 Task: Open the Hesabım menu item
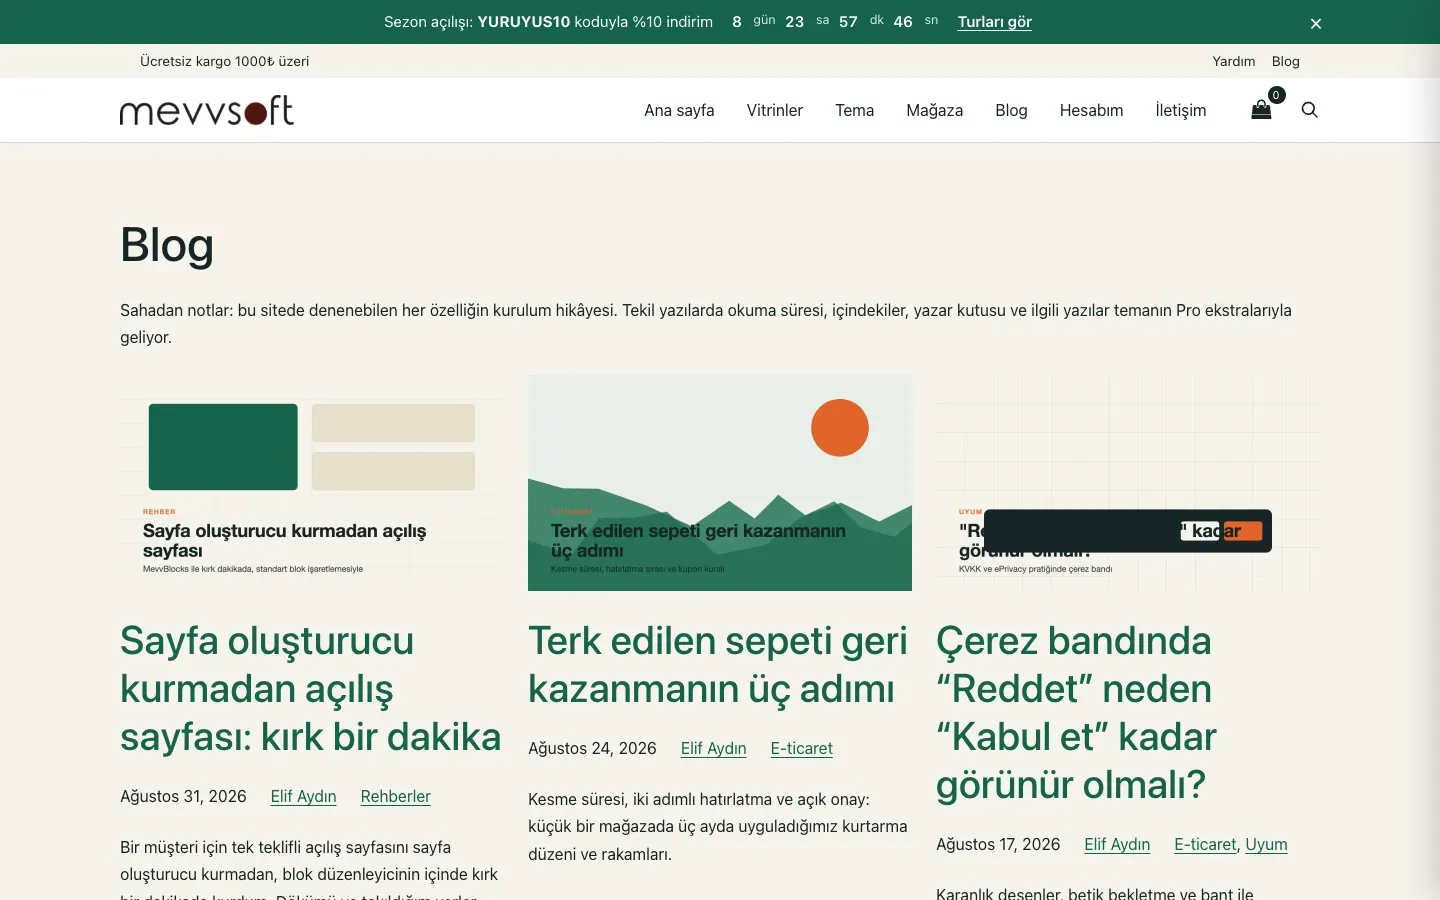click(1091, 110)
